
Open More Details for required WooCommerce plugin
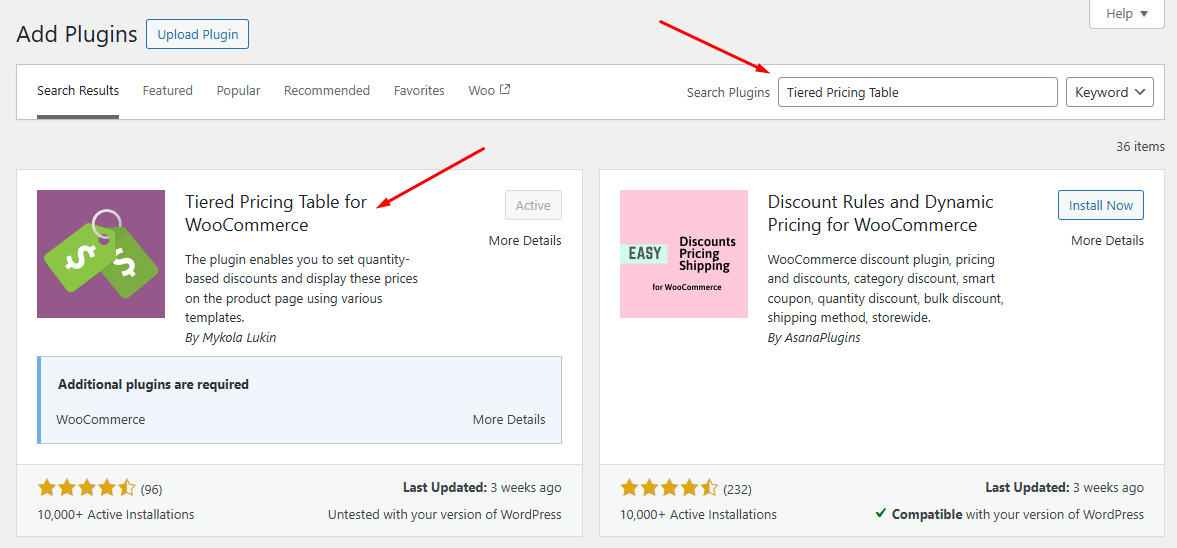tap(509, 420)
